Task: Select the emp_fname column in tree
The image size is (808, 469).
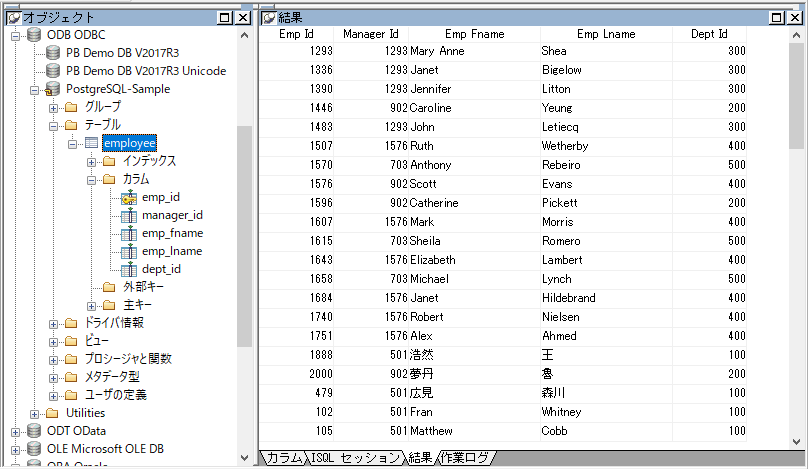Action: click(x=172, y=233)
